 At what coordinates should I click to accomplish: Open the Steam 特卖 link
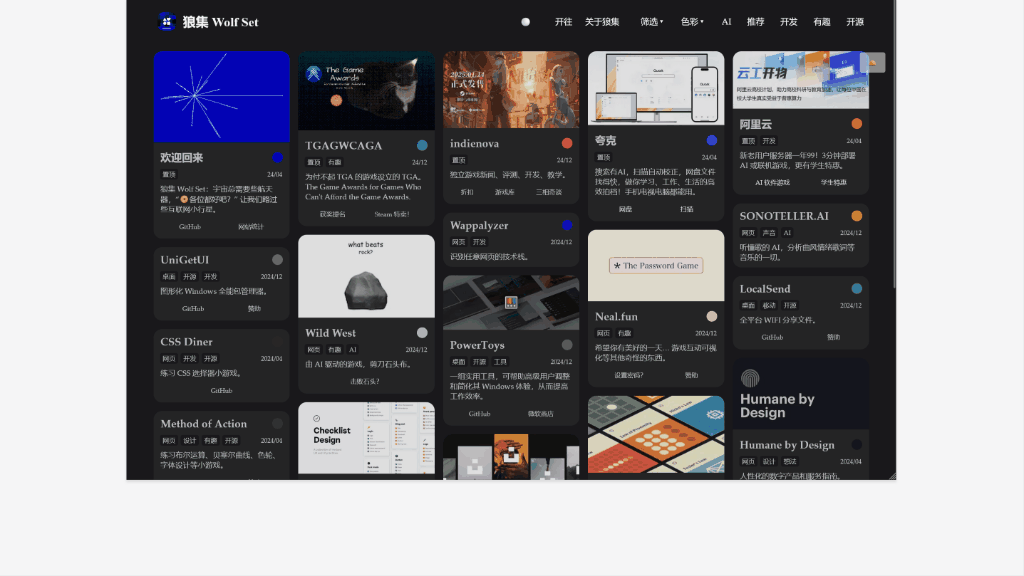pyautogui.click(x=392, y=214)
